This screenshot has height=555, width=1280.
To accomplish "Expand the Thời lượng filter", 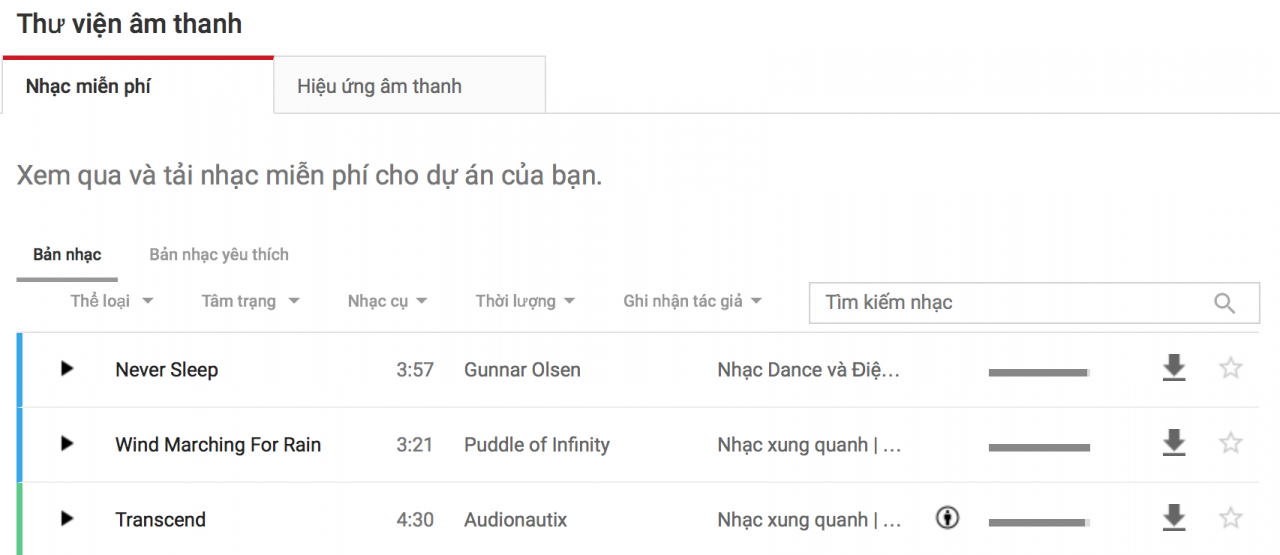I will [525, 301].
